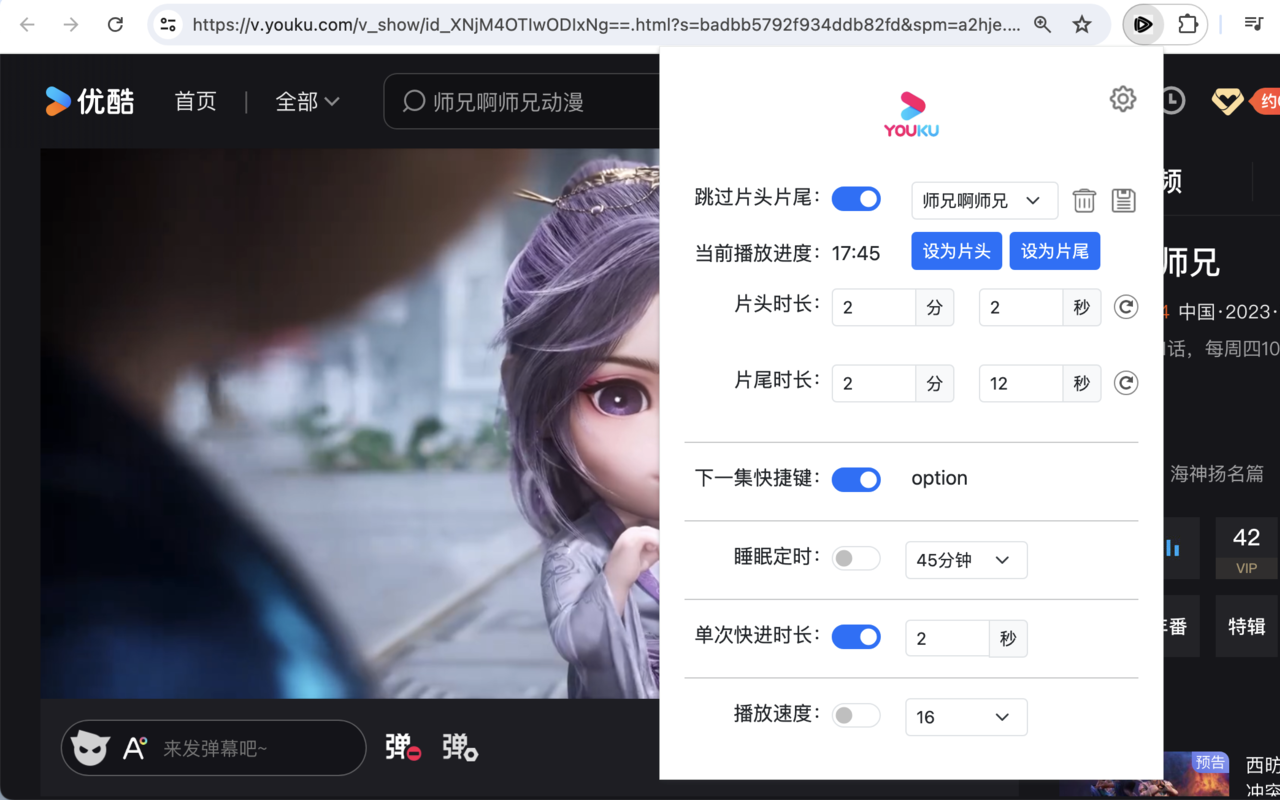Reset the 片尾时长 with its refresh icon
1280x800 pixels.
click(x=1126, y=383)
